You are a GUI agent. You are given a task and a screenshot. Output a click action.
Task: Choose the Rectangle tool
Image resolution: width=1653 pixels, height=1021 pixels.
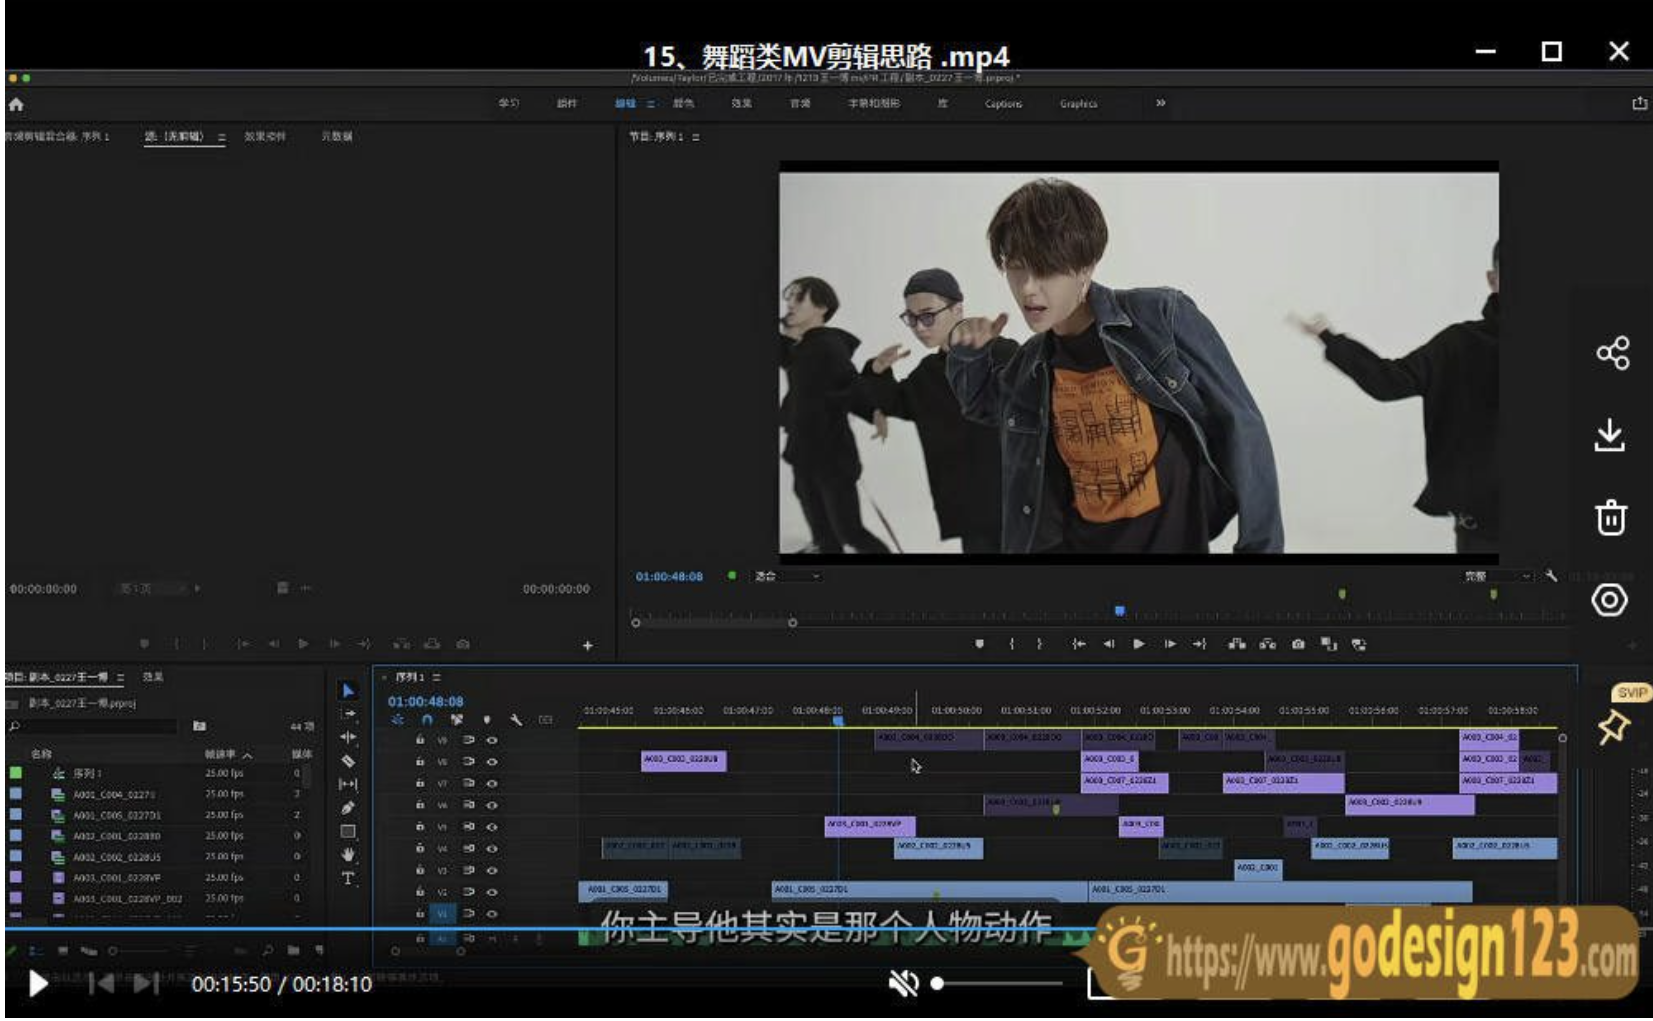tap(348, 831)
